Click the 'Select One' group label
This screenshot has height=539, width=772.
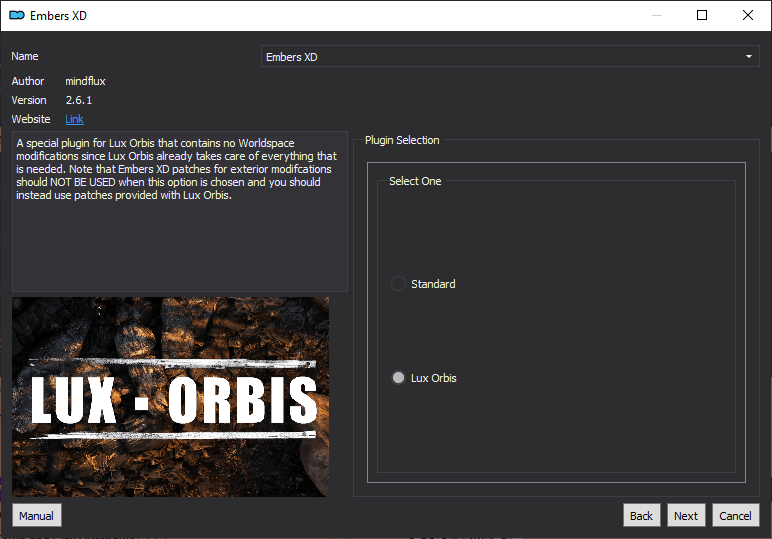pyautogui.click(x=415, y=181)
